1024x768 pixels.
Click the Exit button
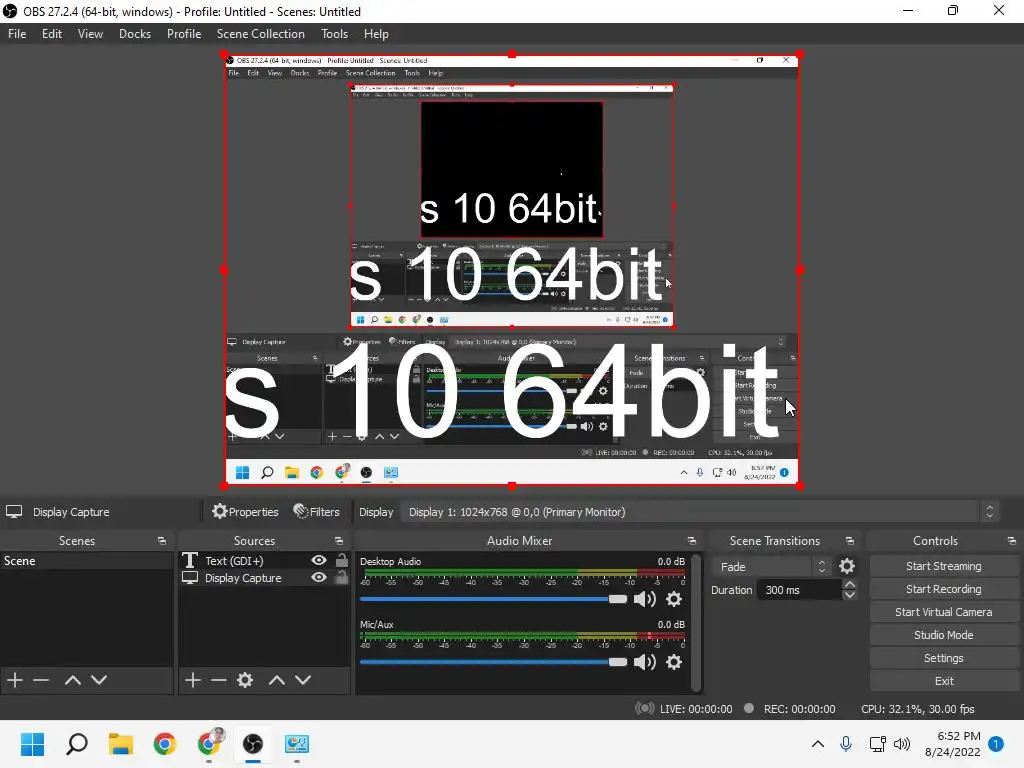click(x=944, y=681)
